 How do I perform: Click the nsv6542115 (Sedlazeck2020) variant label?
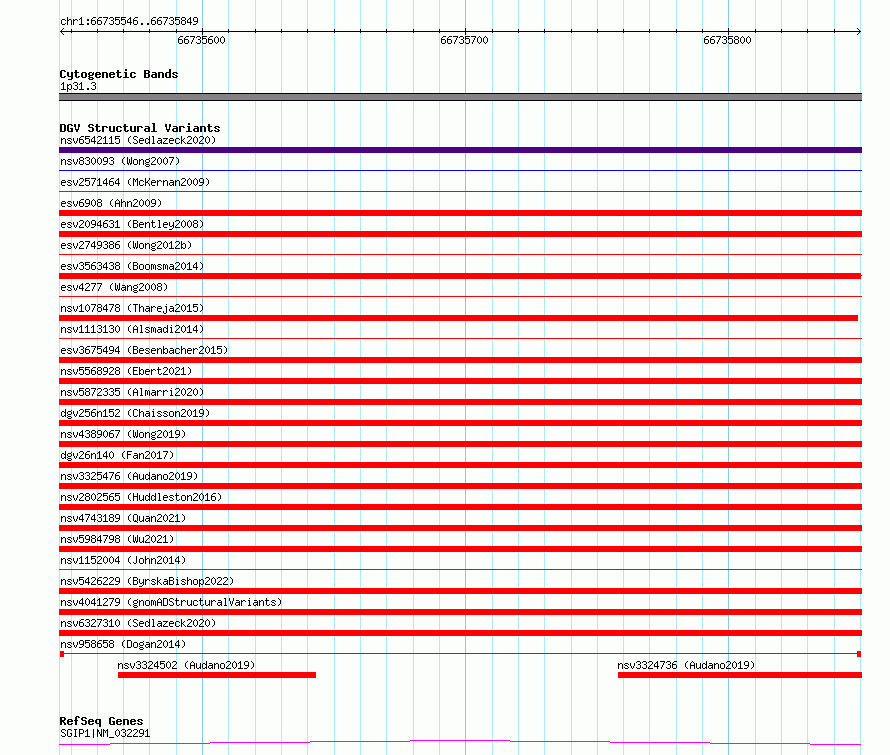pyautogui.click(x=138, y=140)
